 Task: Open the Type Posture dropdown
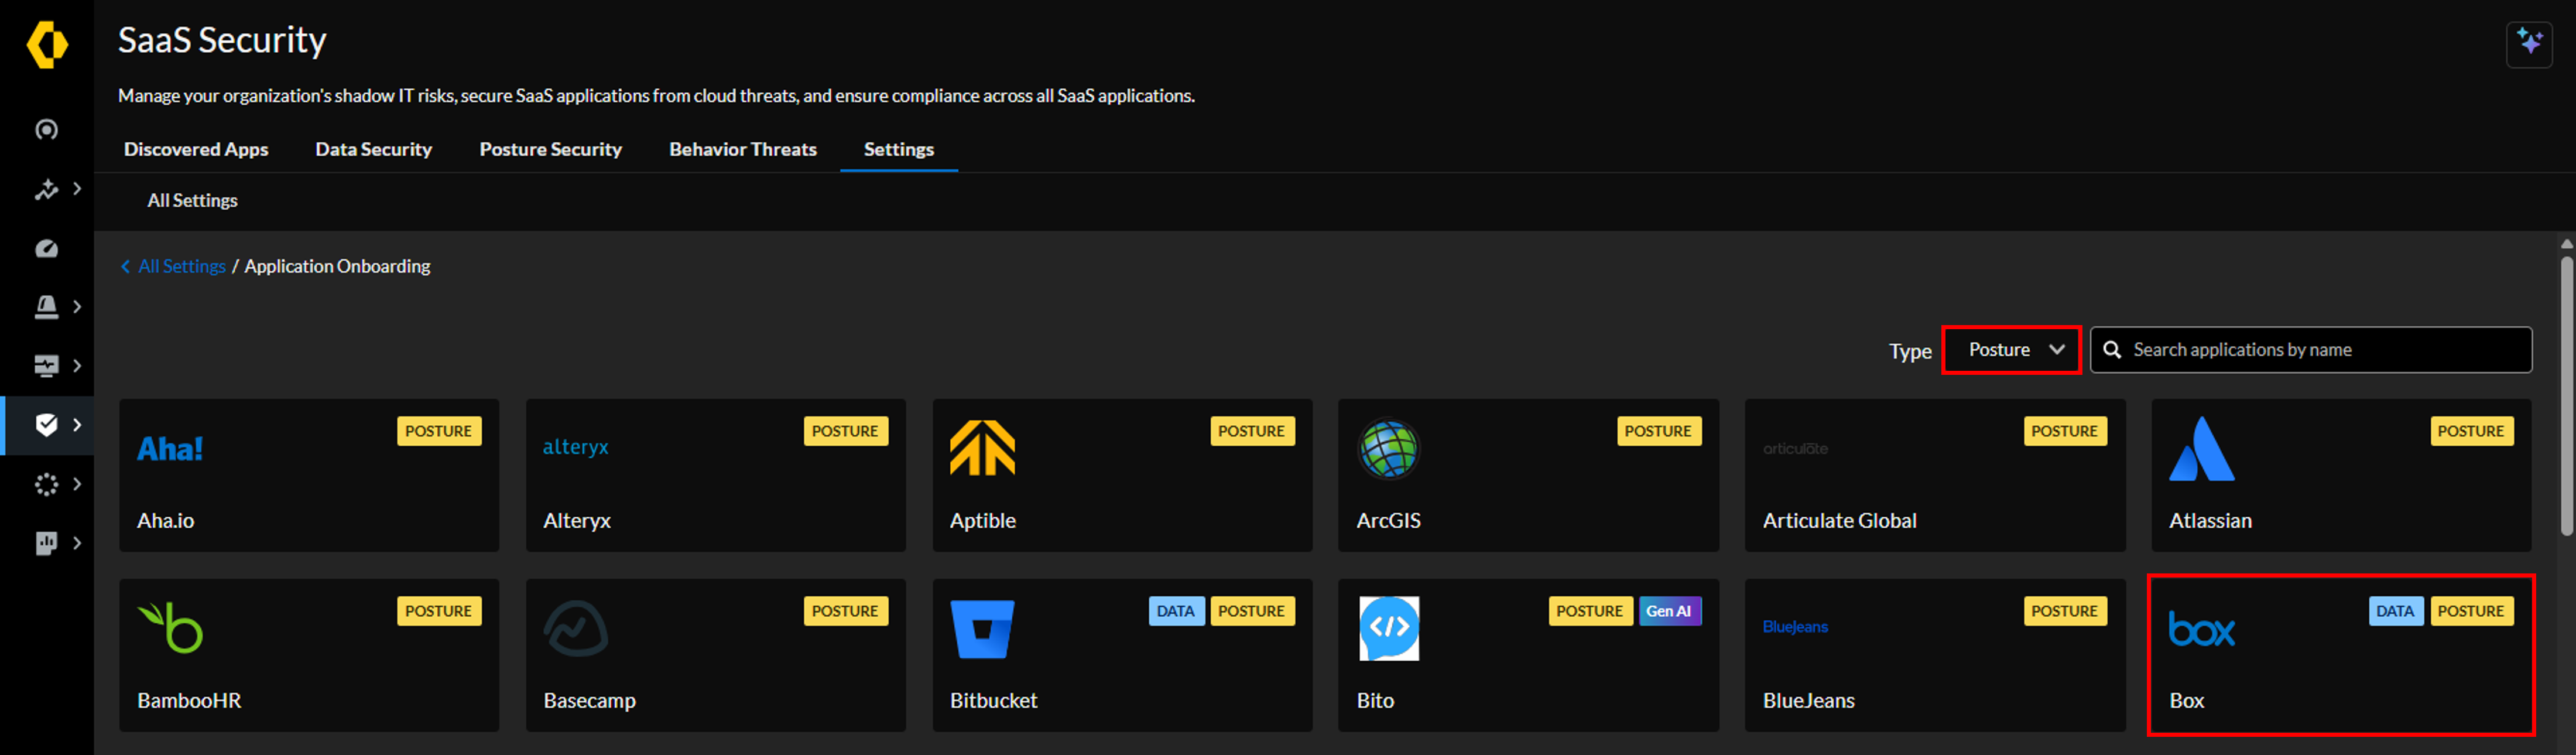2011,350
